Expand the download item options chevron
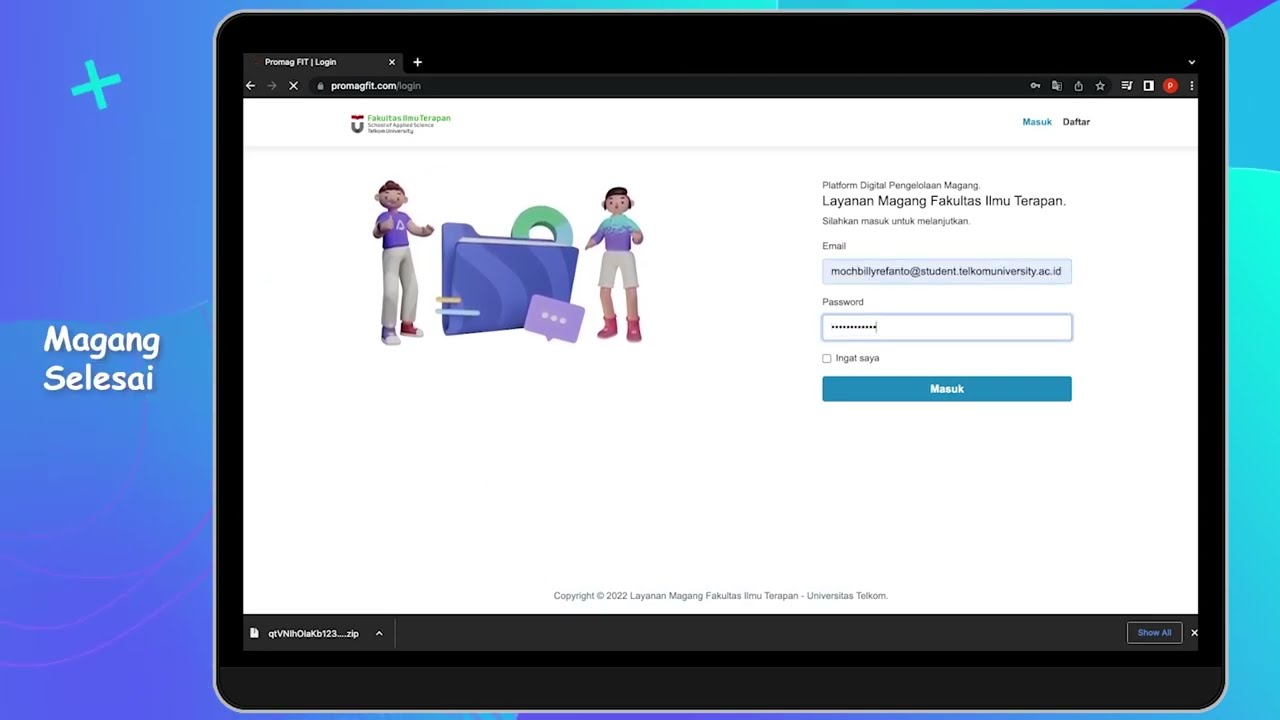This screenshot has height=720, width=1280. coord(379,633)
